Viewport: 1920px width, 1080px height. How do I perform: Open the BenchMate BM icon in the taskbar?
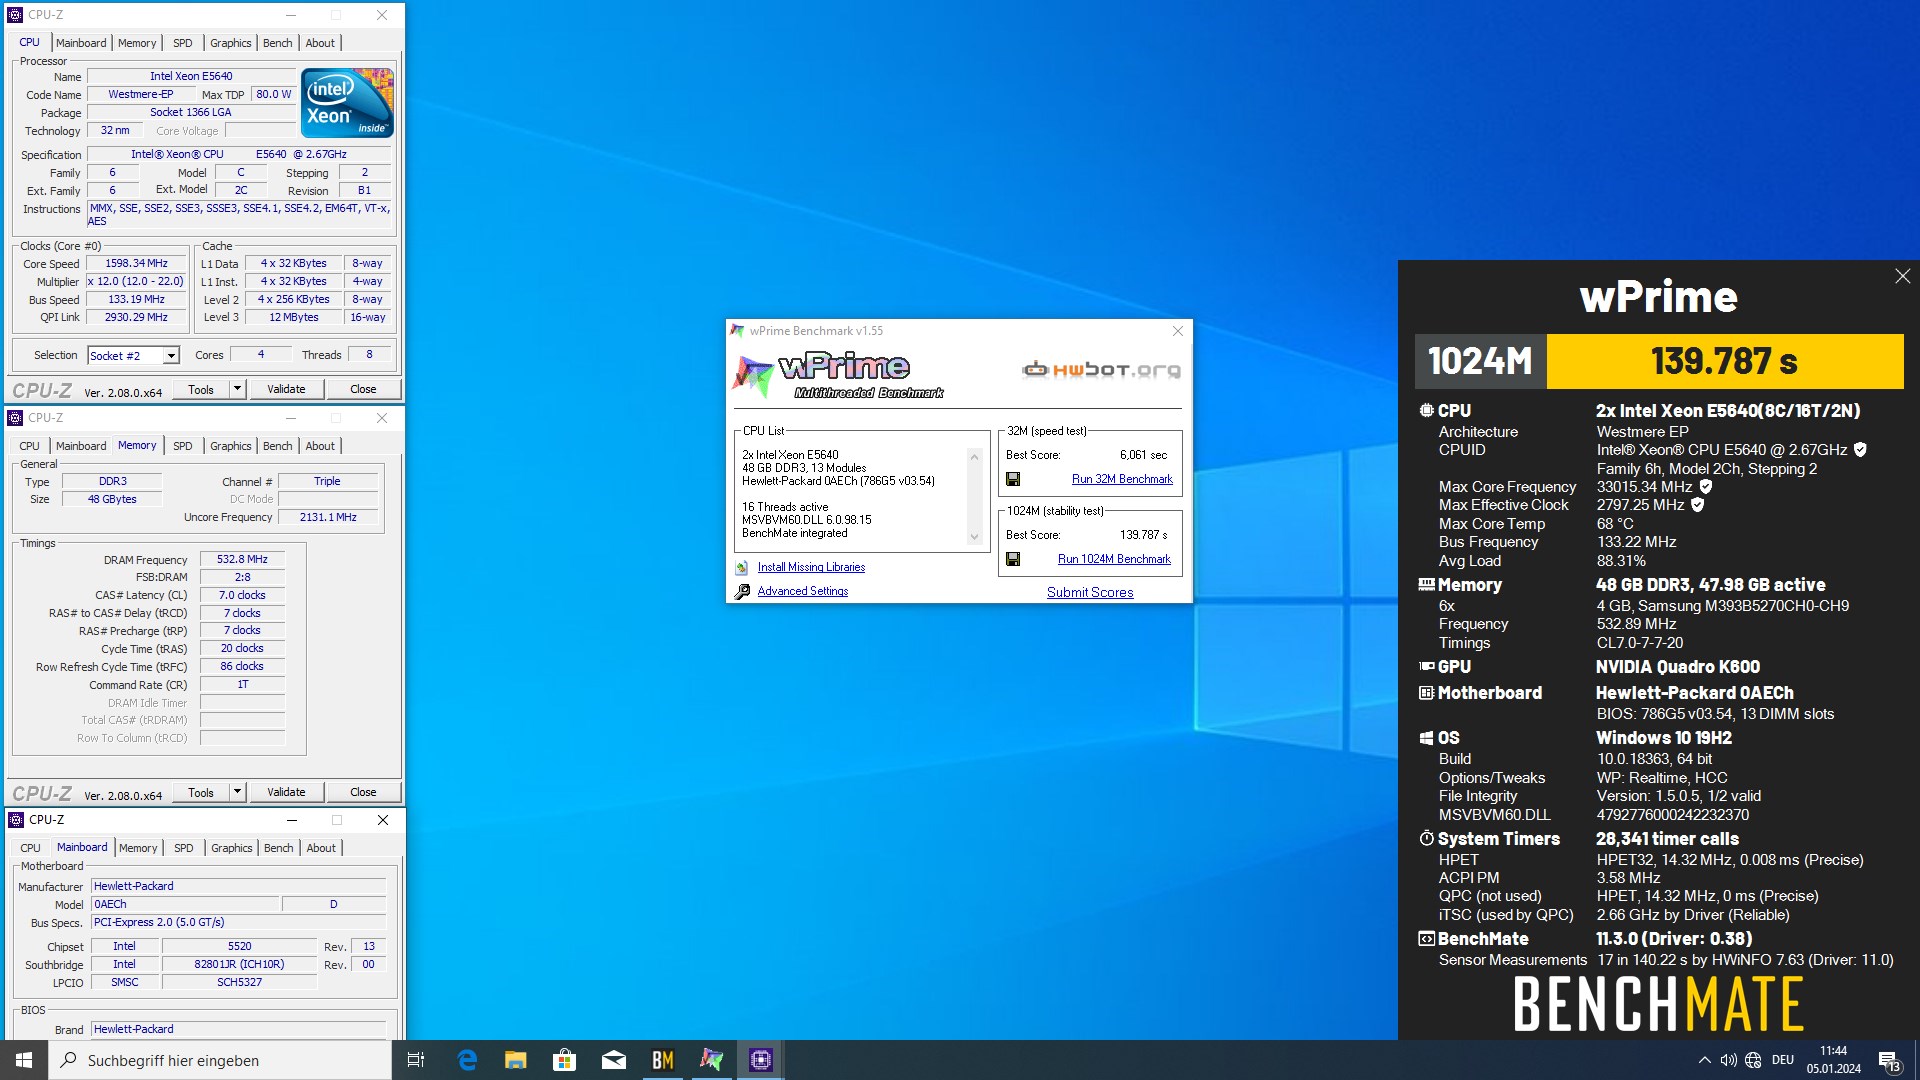[x=663, y=1060]
